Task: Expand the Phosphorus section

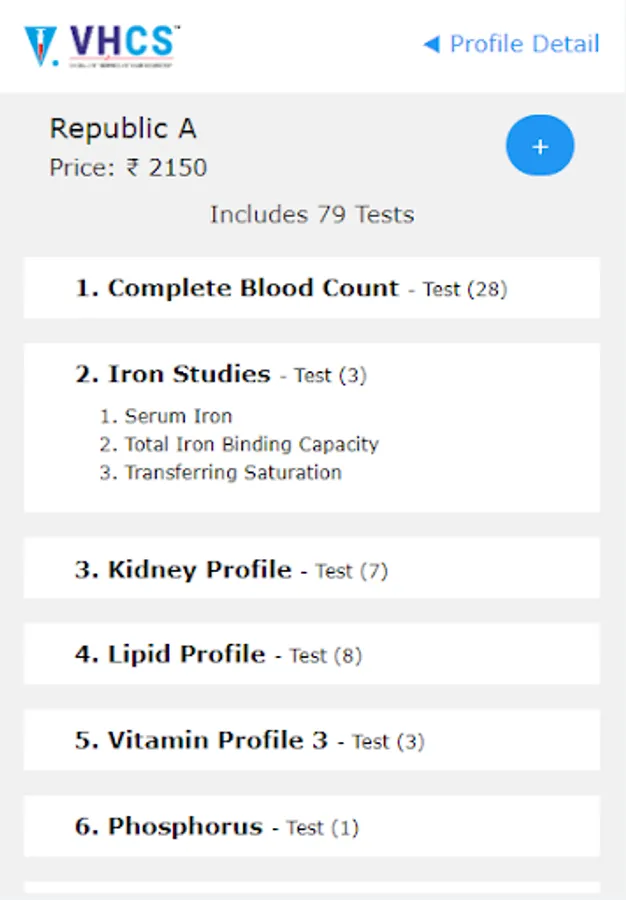Action: [184, 827]
